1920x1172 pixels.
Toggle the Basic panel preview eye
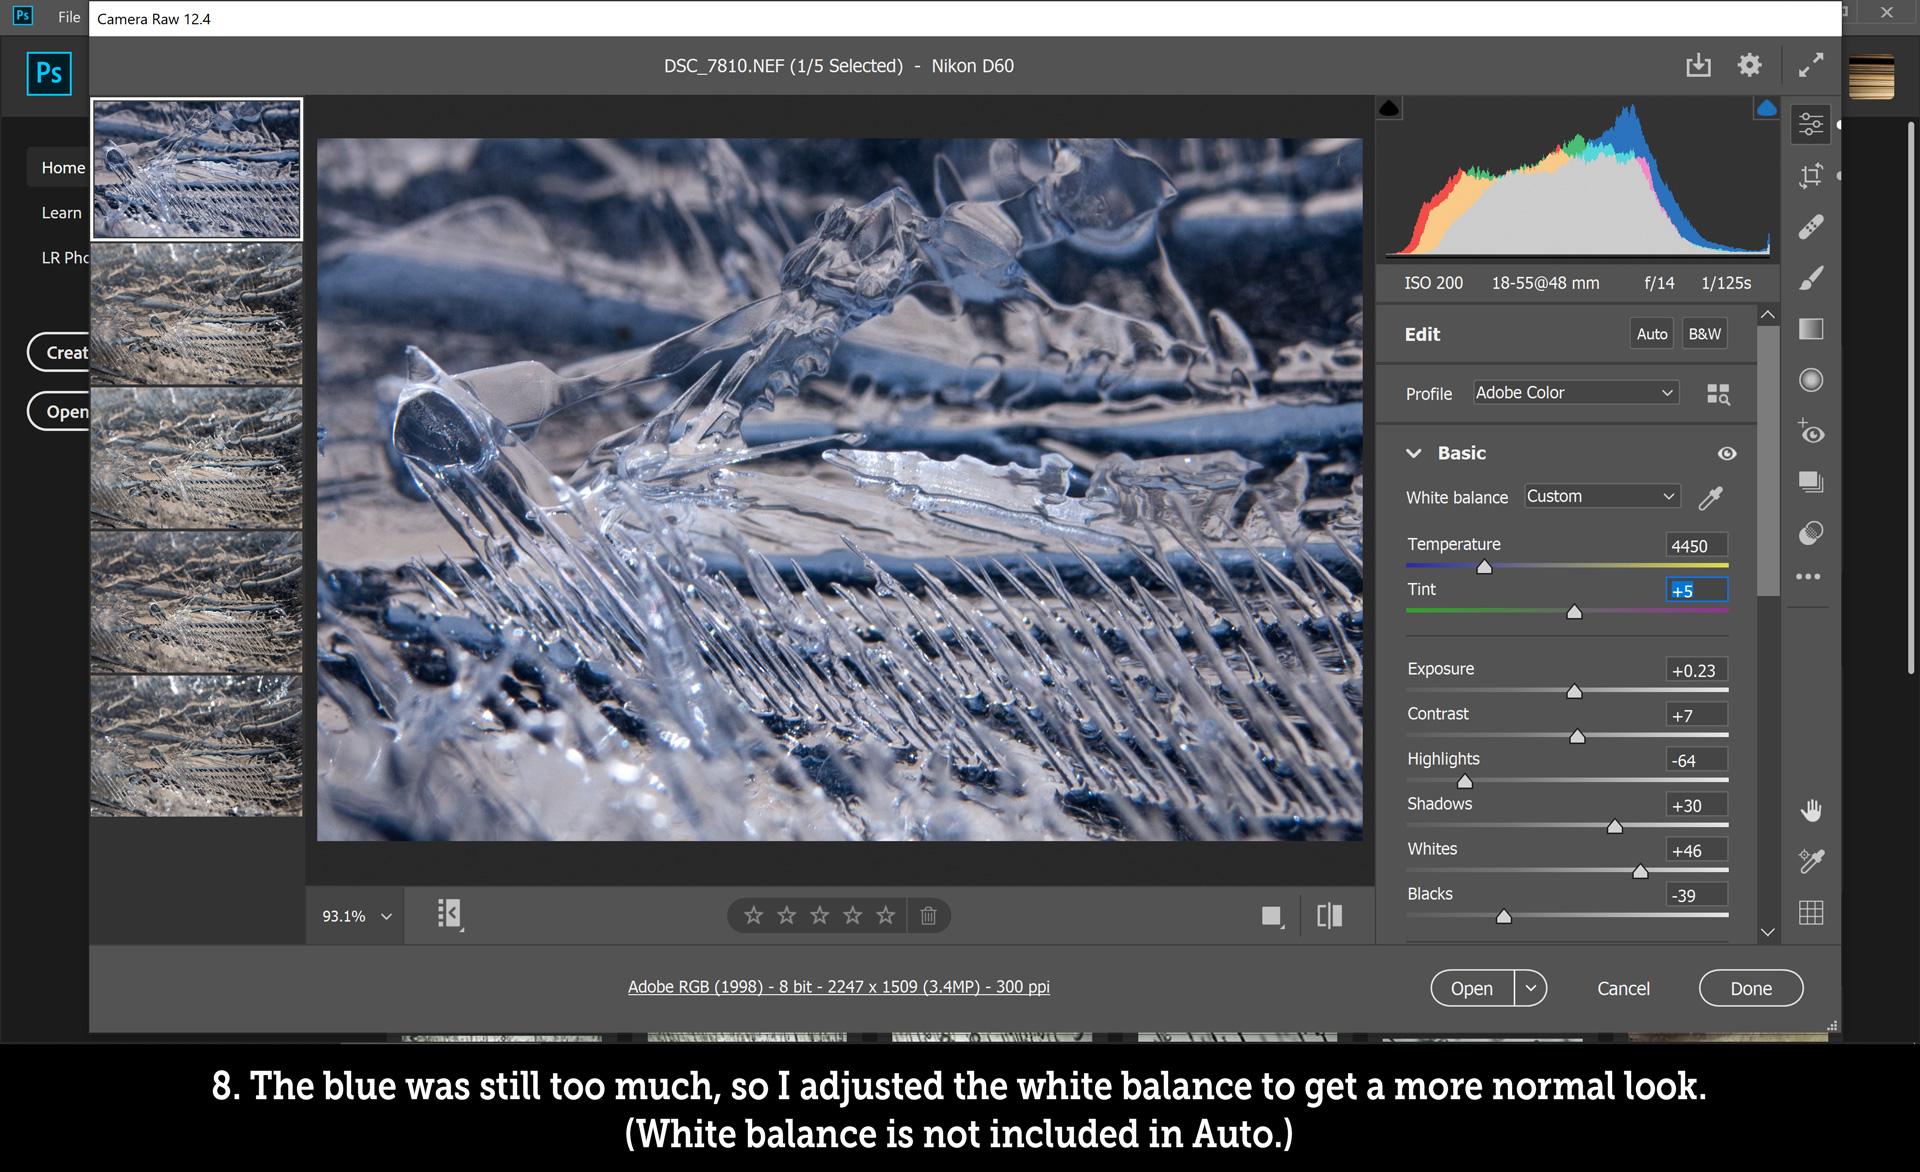coord(1728,453)
